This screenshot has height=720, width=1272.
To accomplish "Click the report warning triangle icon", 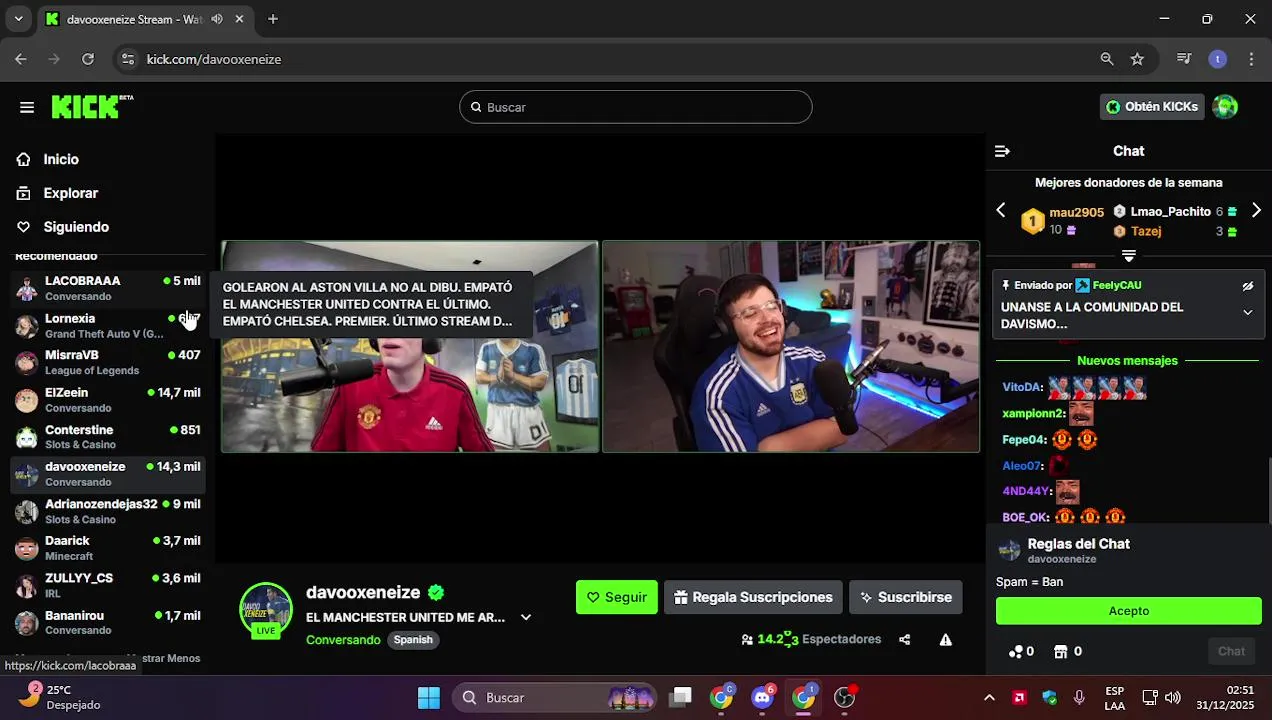I will point(945,640).
